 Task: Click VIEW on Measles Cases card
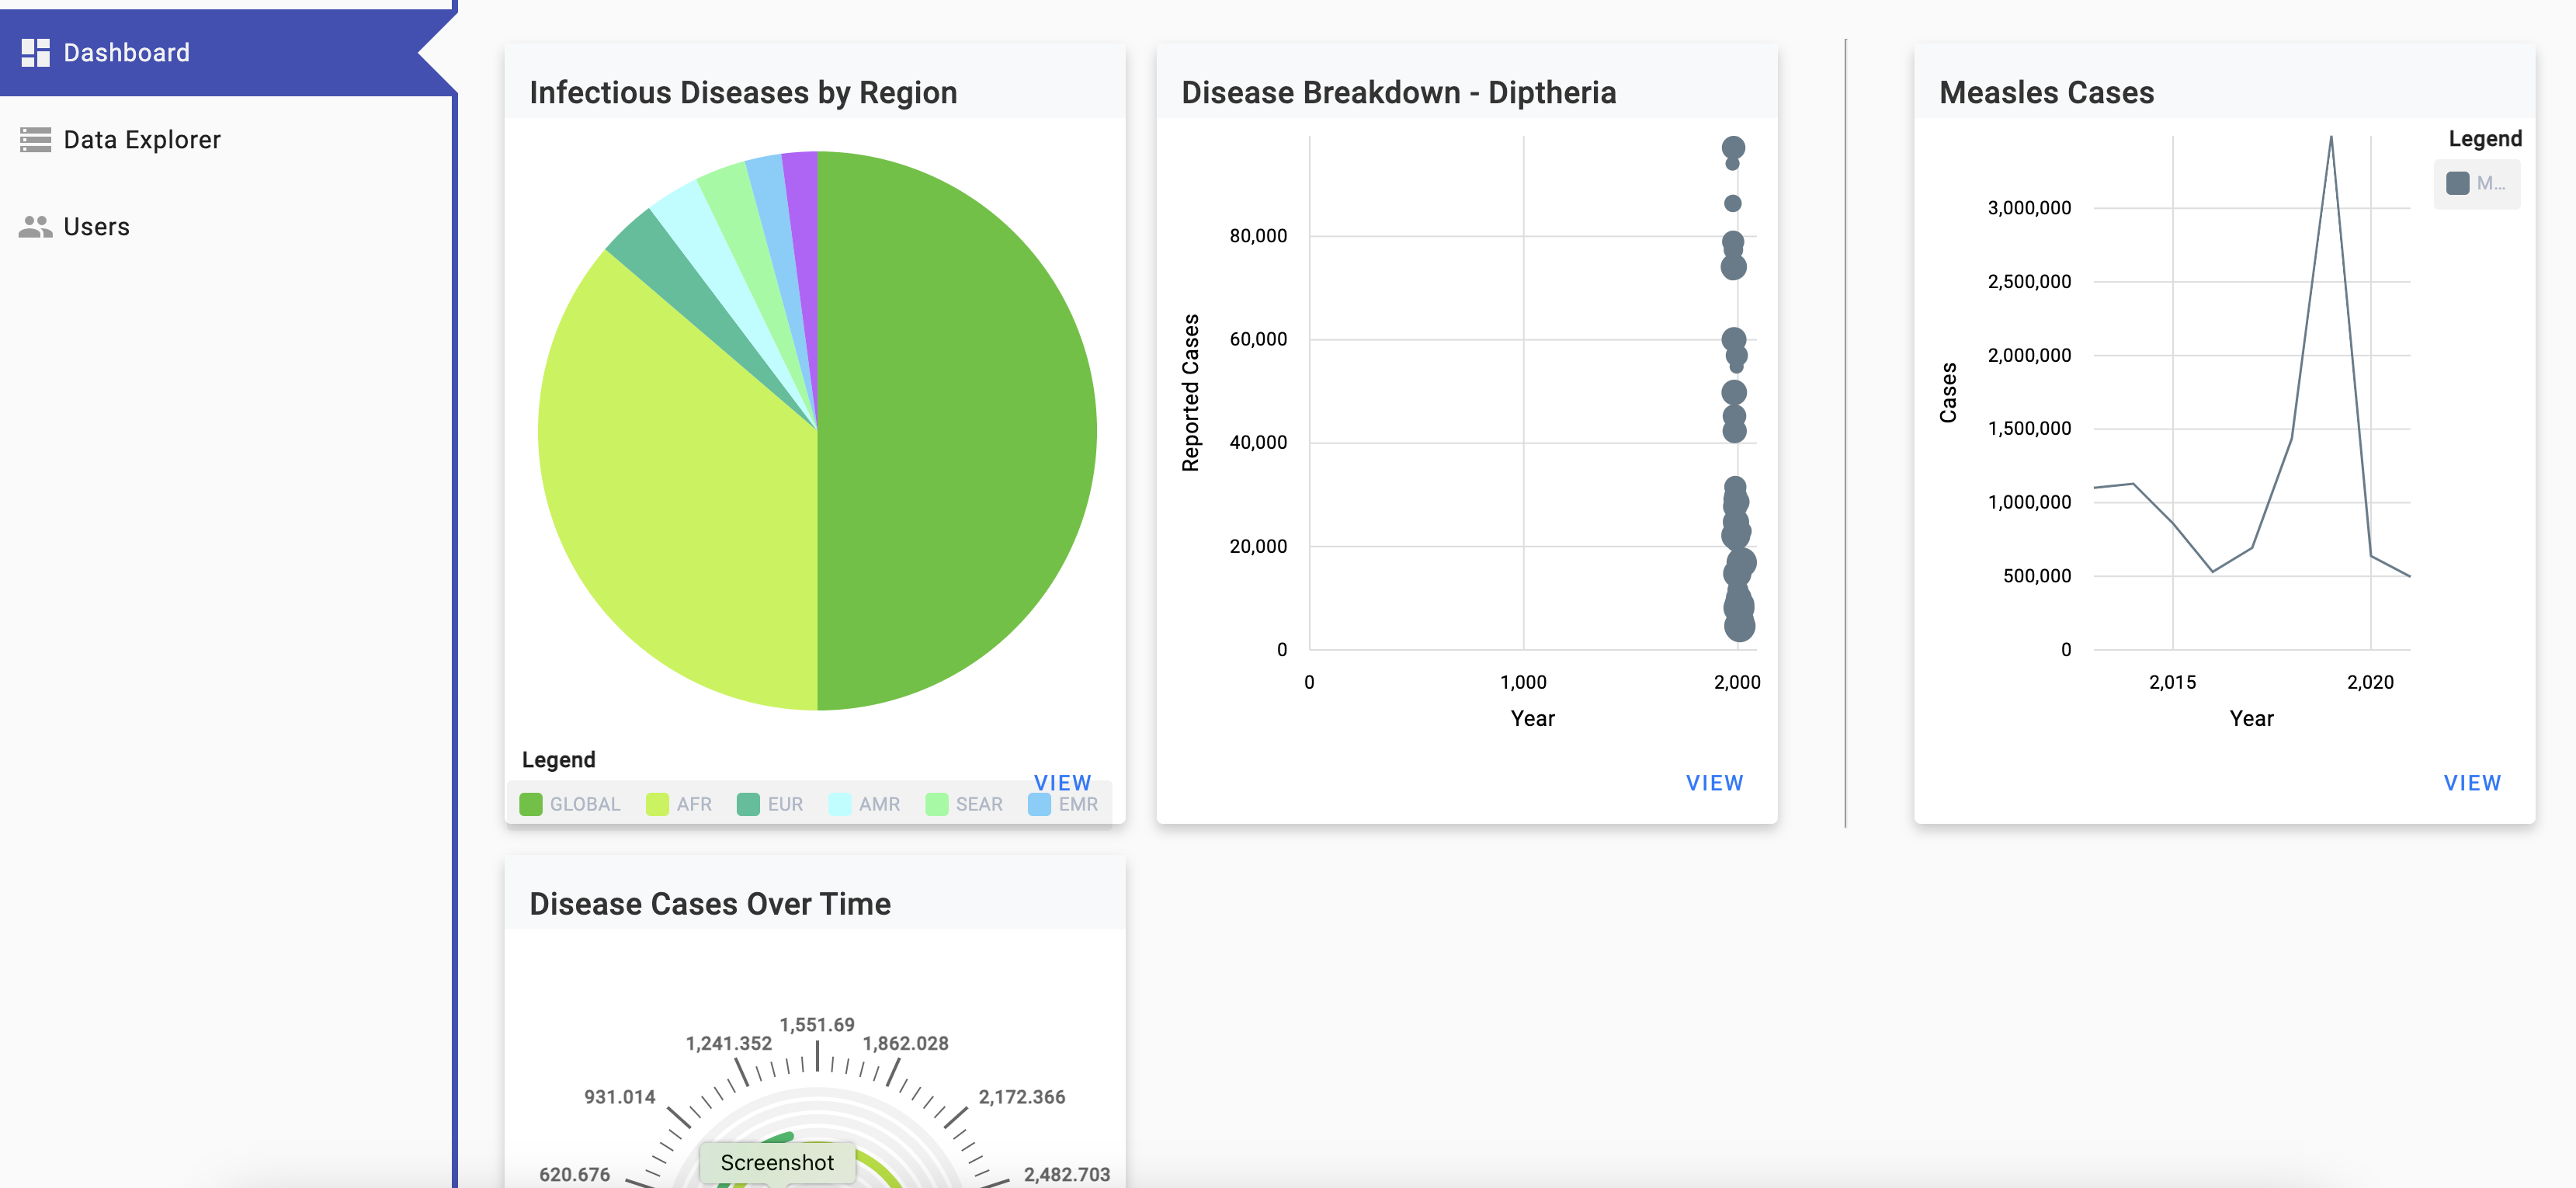tap(2471, 783)
